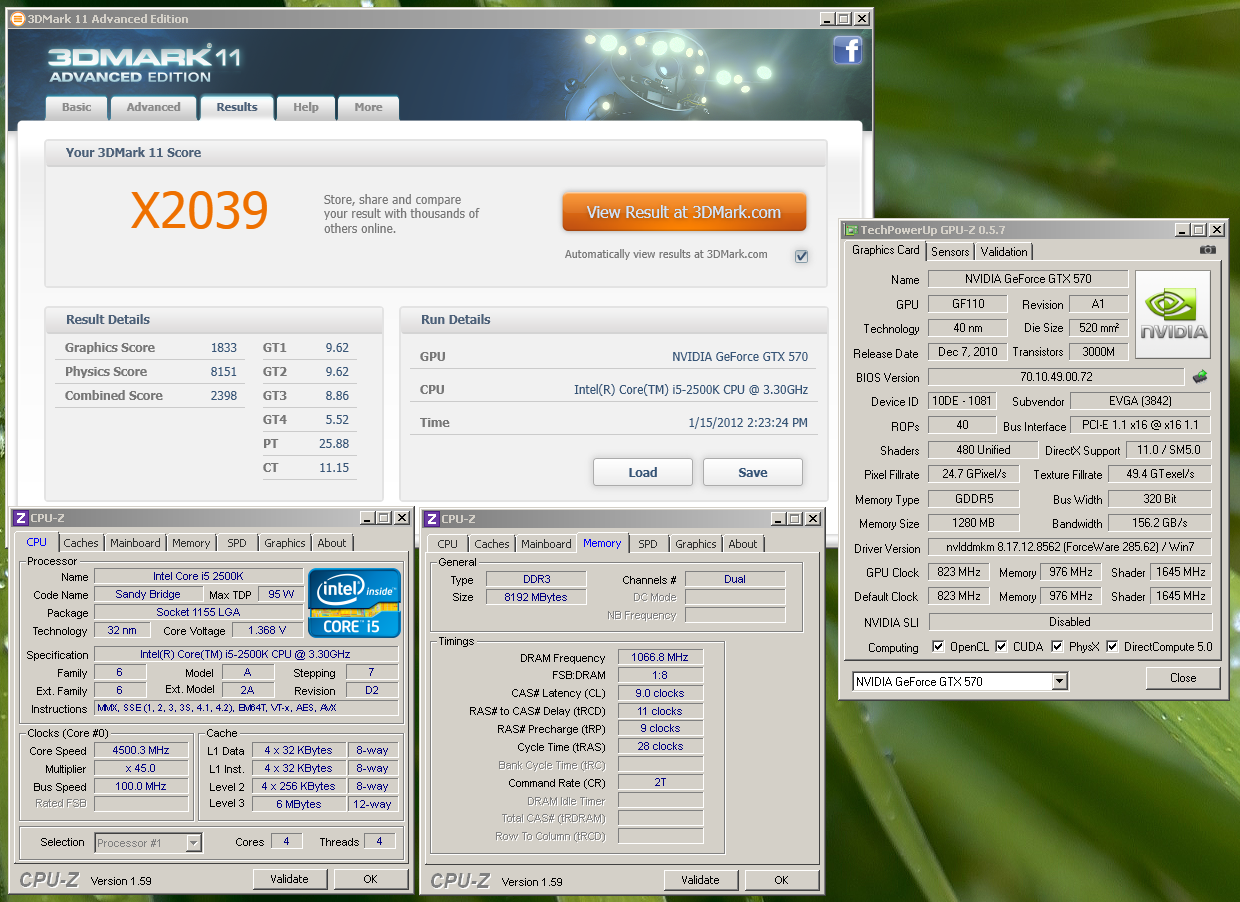The image size is (1240, 902).
Task: Select the Results tab in 3DMark
Action: (237, 107)
